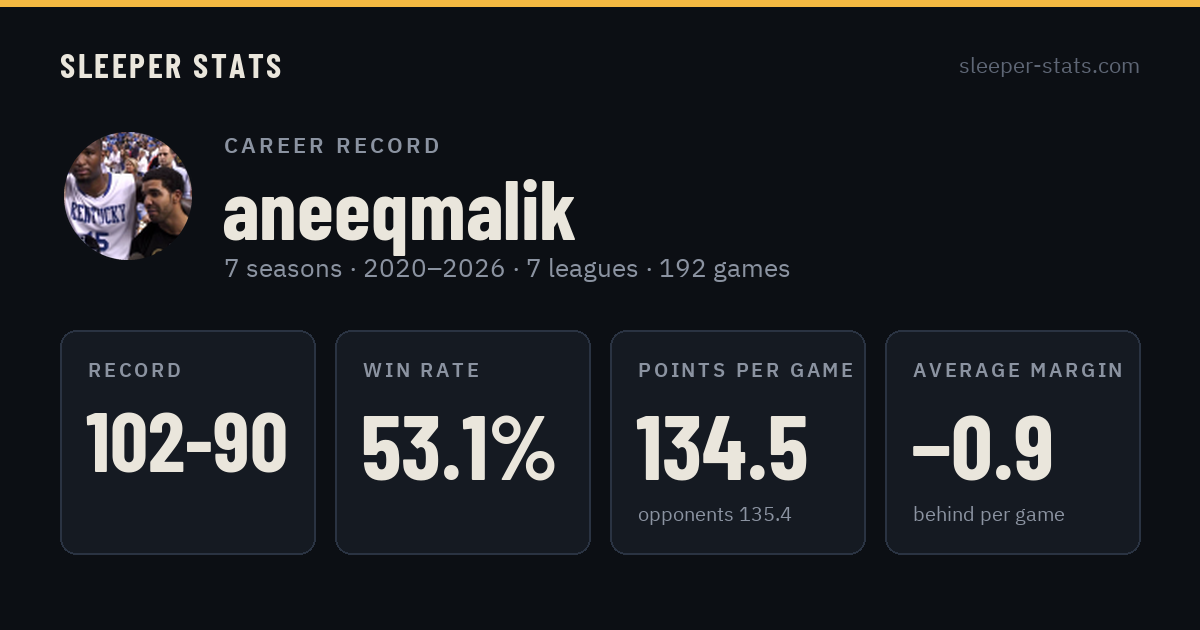The height and width of the screenshot is (630, 1200).
Task: Click the seasons and leagues summary line
Action: pyautogui.click(x=507, y=269)
